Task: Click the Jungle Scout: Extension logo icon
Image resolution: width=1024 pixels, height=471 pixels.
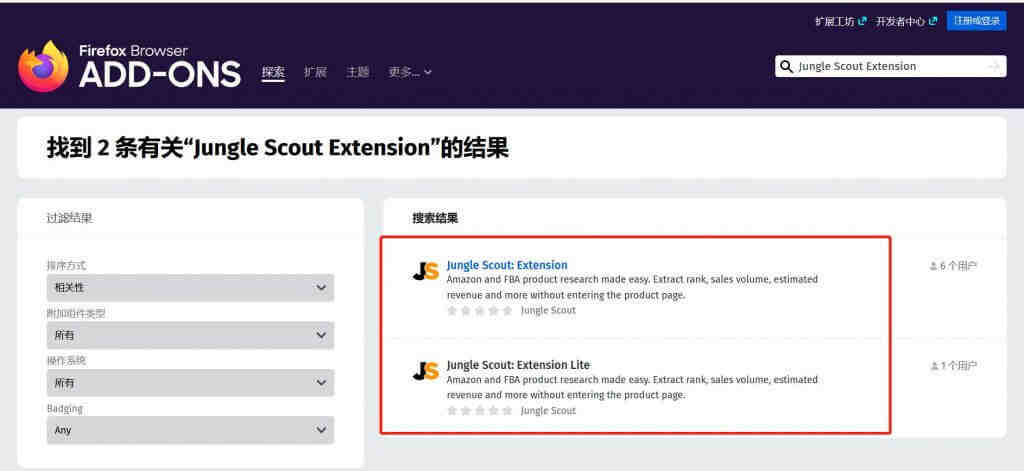Action: (x=426, y=270)
